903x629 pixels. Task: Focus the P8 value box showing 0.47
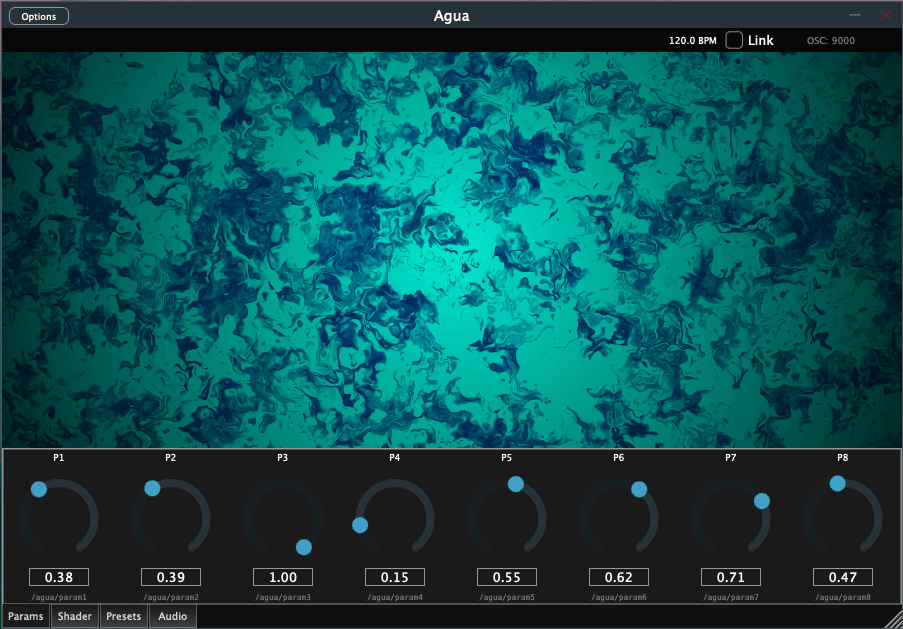coord(843,577)
